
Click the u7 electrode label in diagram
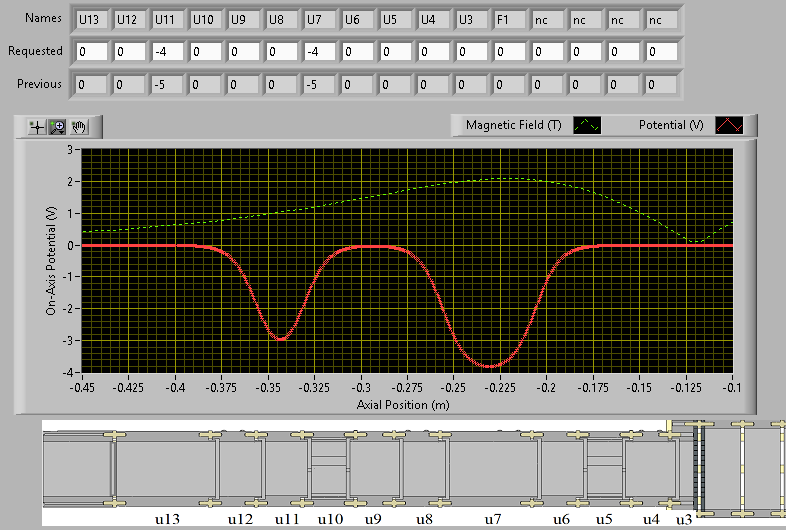pyautogui.click(x=492, y=519)
